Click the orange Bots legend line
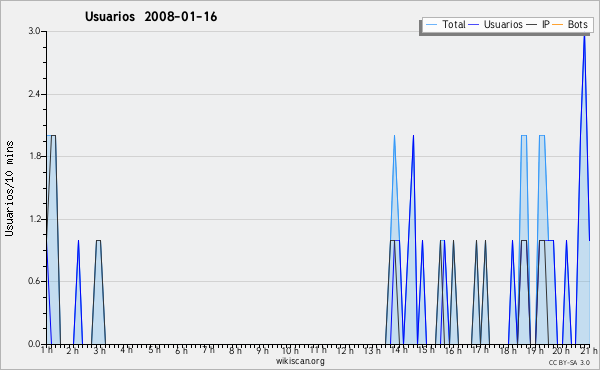The image size is (600, 370). click(x=558, y=25)
